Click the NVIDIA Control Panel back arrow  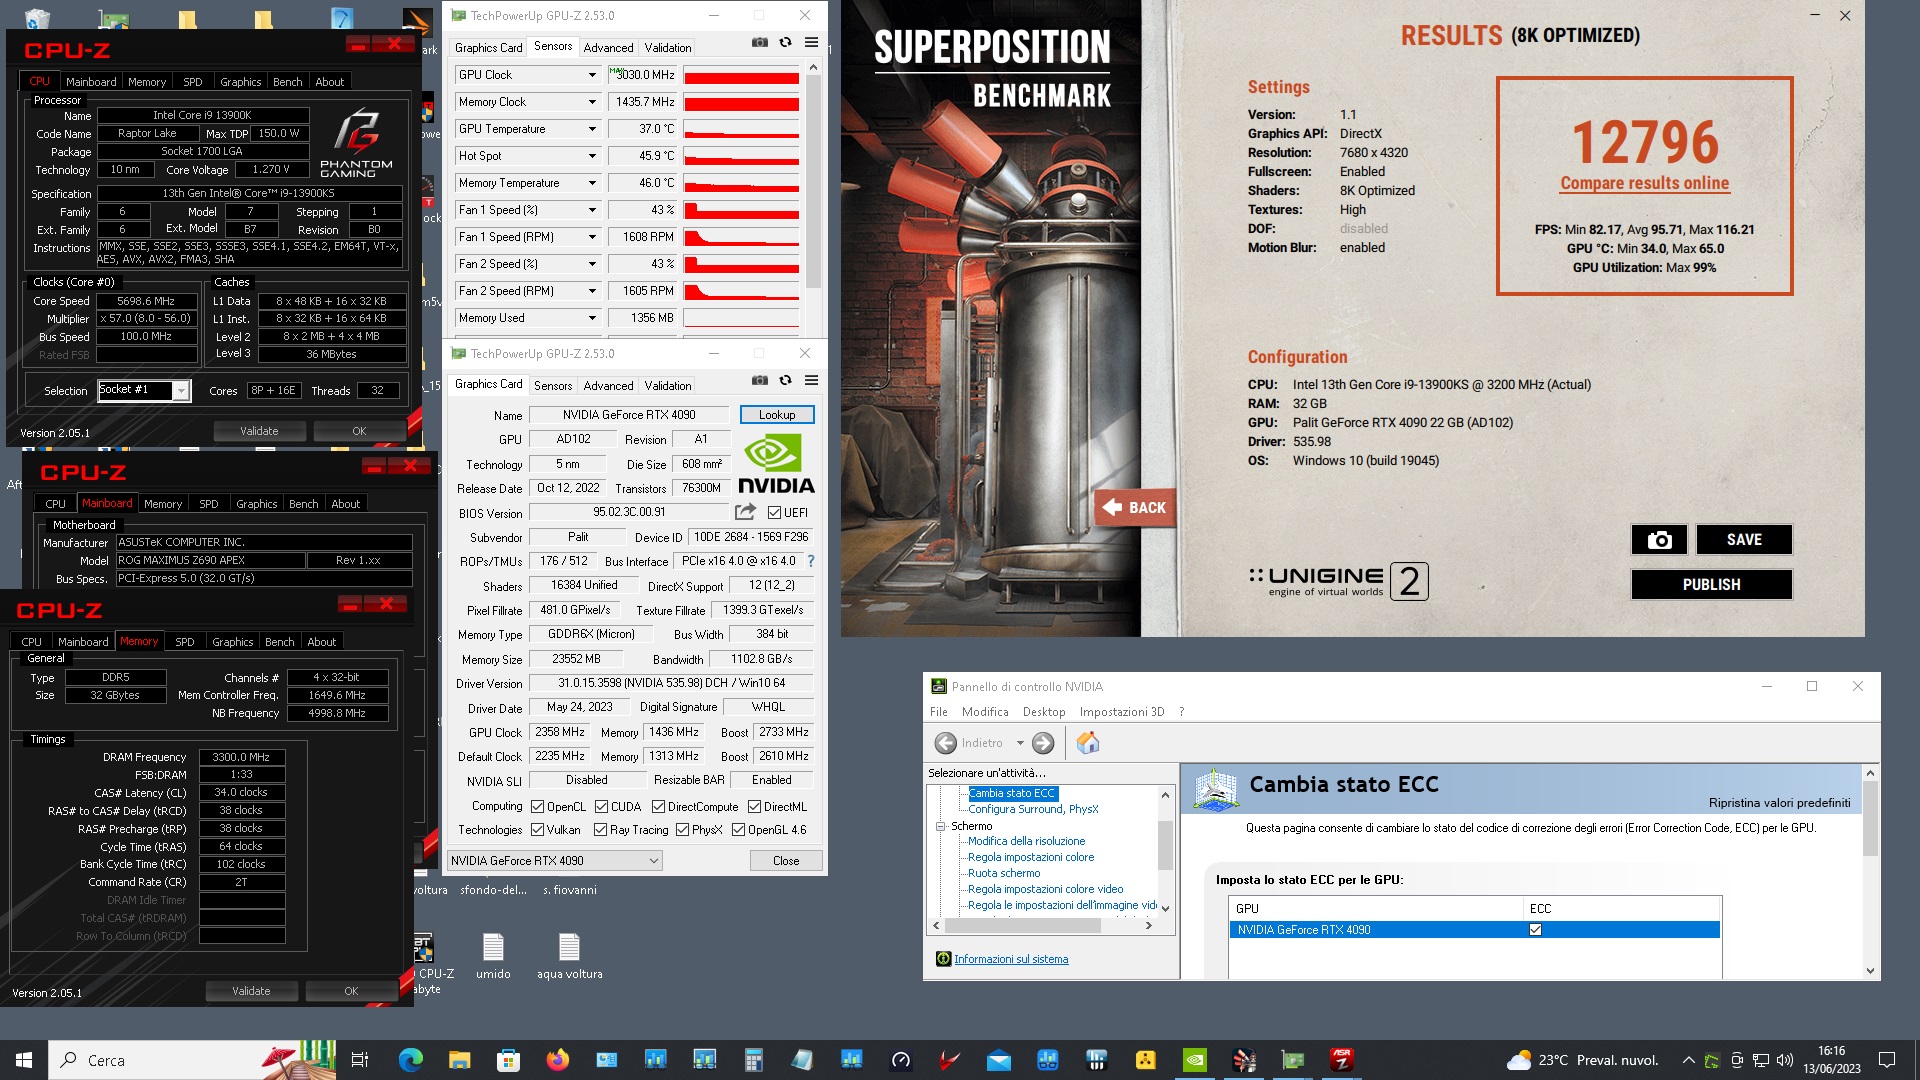[945, 743]
